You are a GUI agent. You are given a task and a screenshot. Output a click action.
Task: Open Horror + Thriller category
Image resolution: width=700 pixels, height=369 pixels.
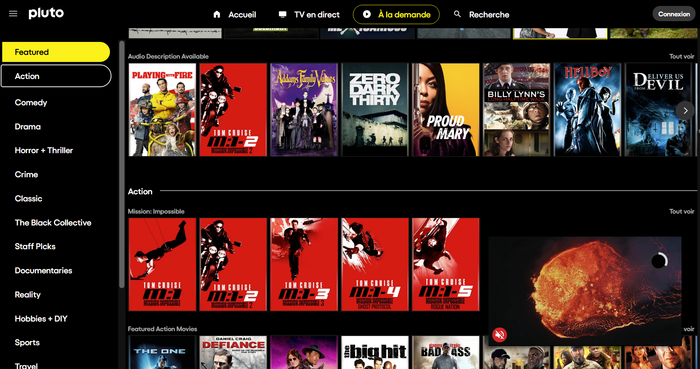pyautogui.click(x=44, y=150)
